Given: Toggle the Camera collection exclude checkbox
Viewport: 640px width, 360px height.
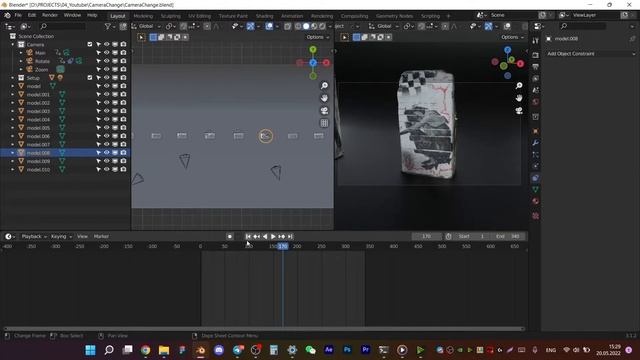Looking at the screenshot, I should click(x=89, y=44).
